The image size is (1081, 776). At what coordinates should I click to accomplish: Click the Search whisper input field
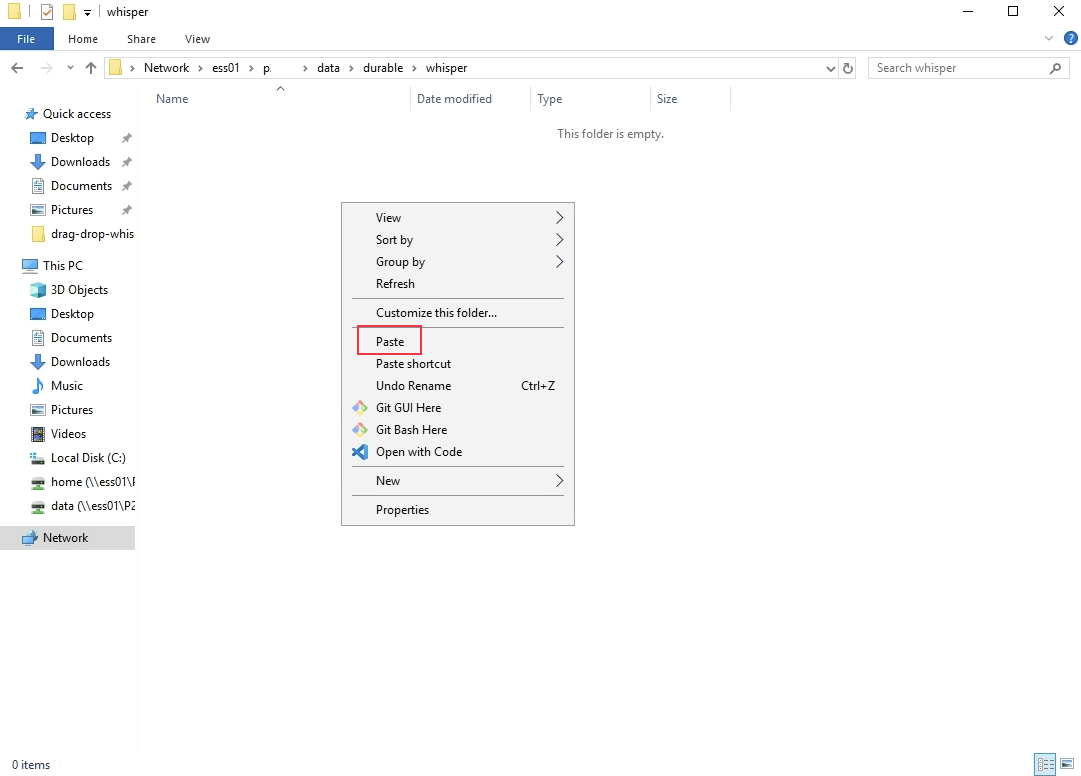(x=959, y=68)
